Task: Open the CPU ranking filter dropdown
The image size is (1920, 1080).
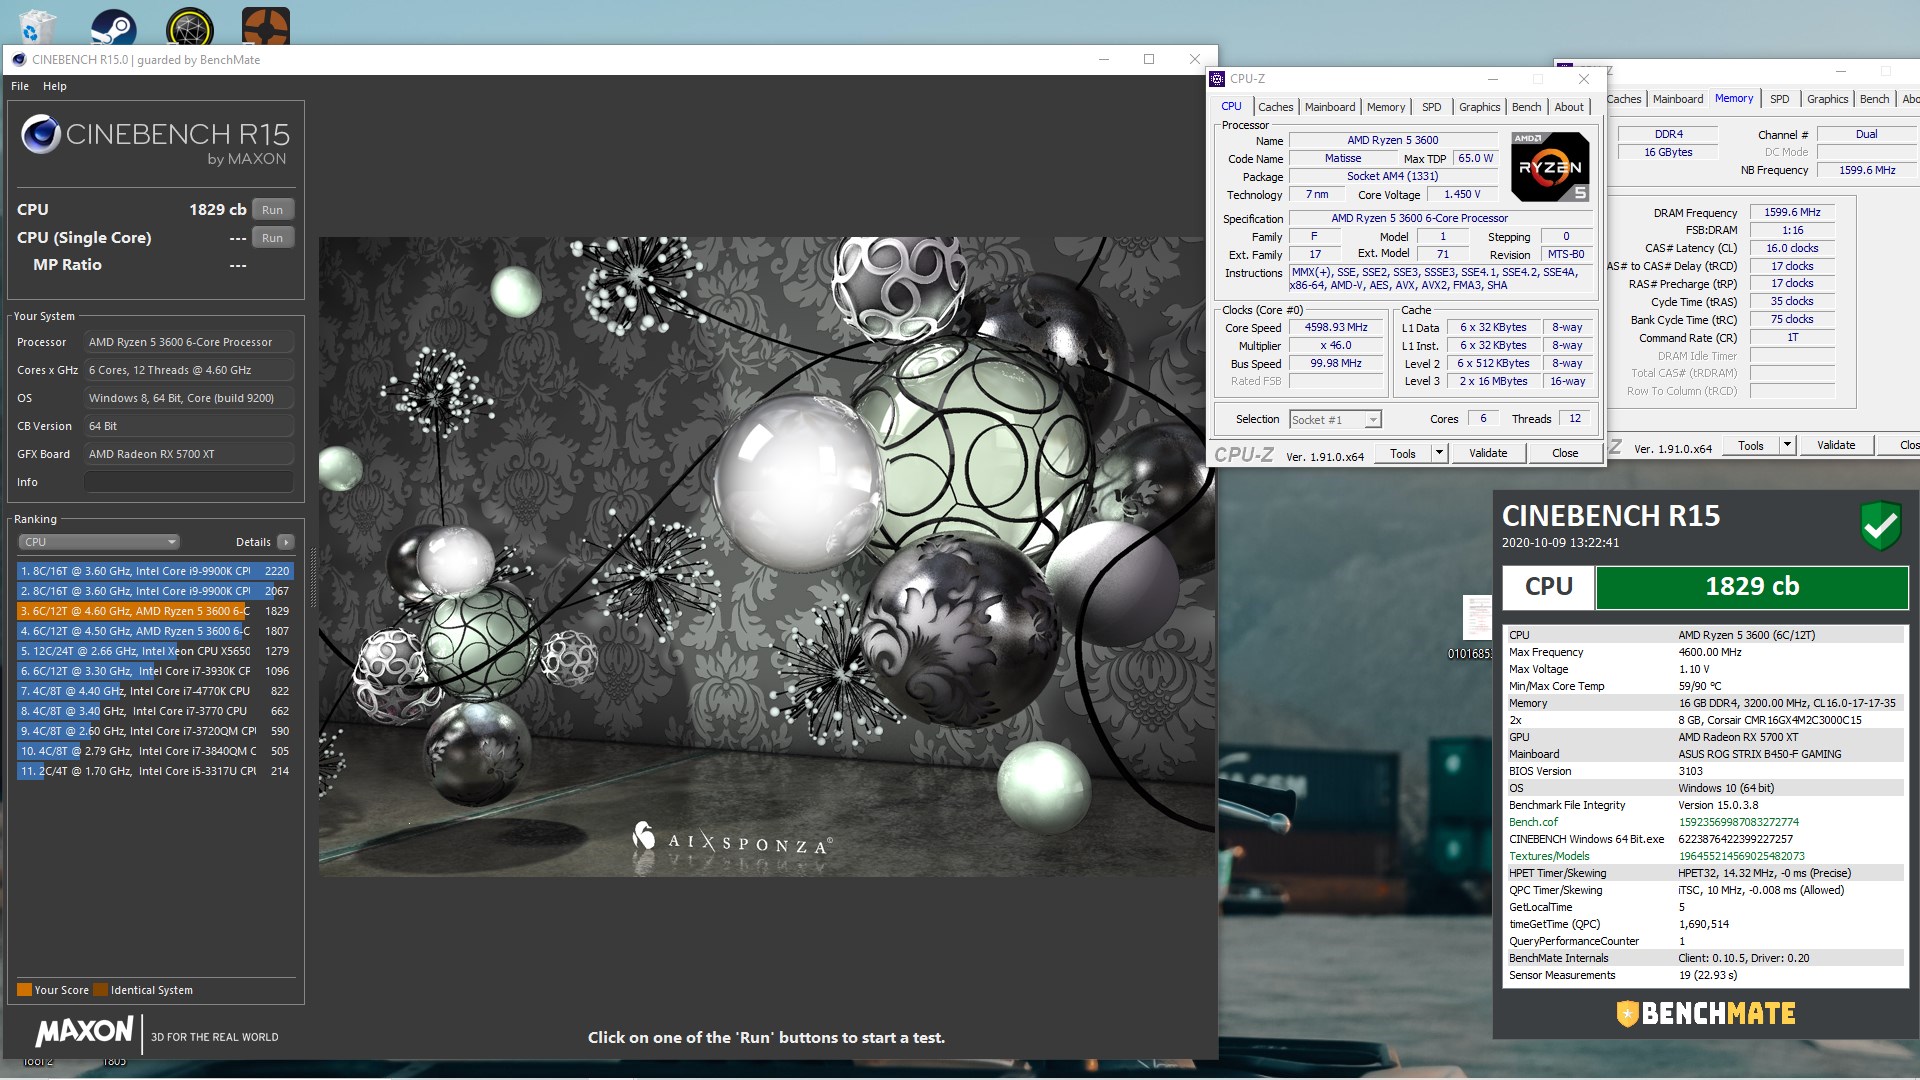Action: pyautogui.click(x=99, y=542)
